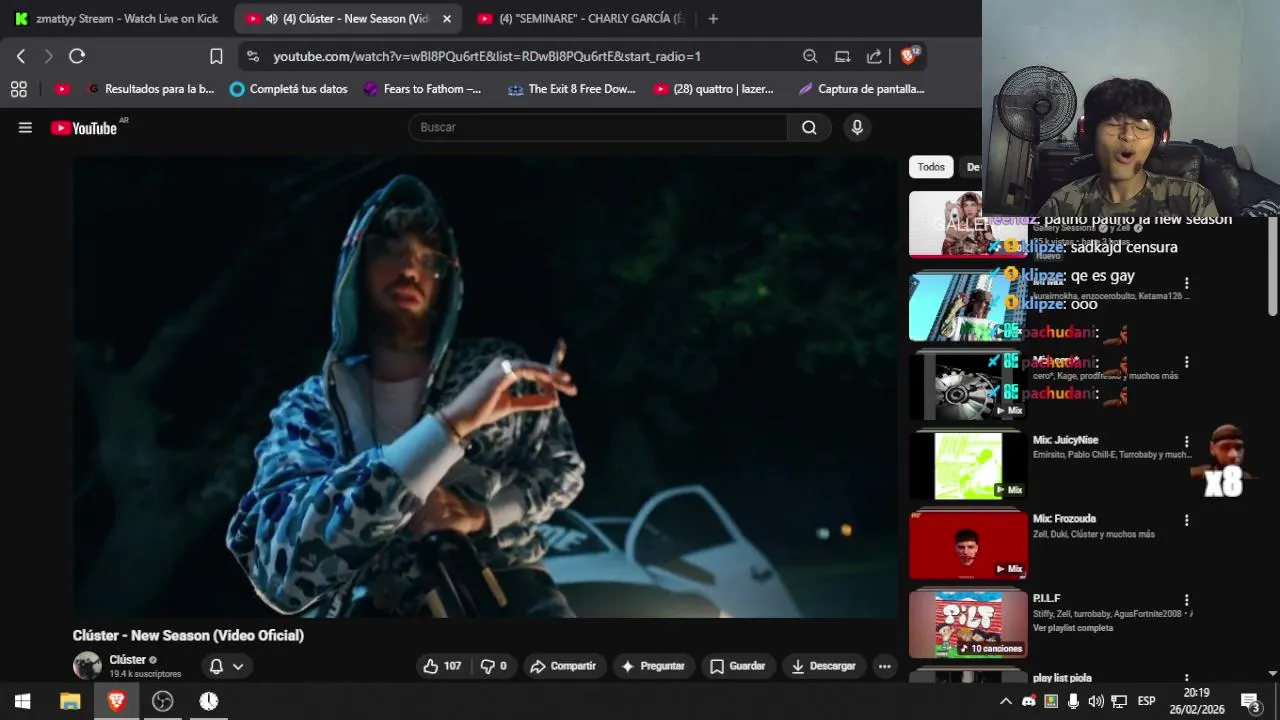Viewport: 1280px width, 720px height.
Task: Click the share icon in the address bar
Action: tap(874, 57)
